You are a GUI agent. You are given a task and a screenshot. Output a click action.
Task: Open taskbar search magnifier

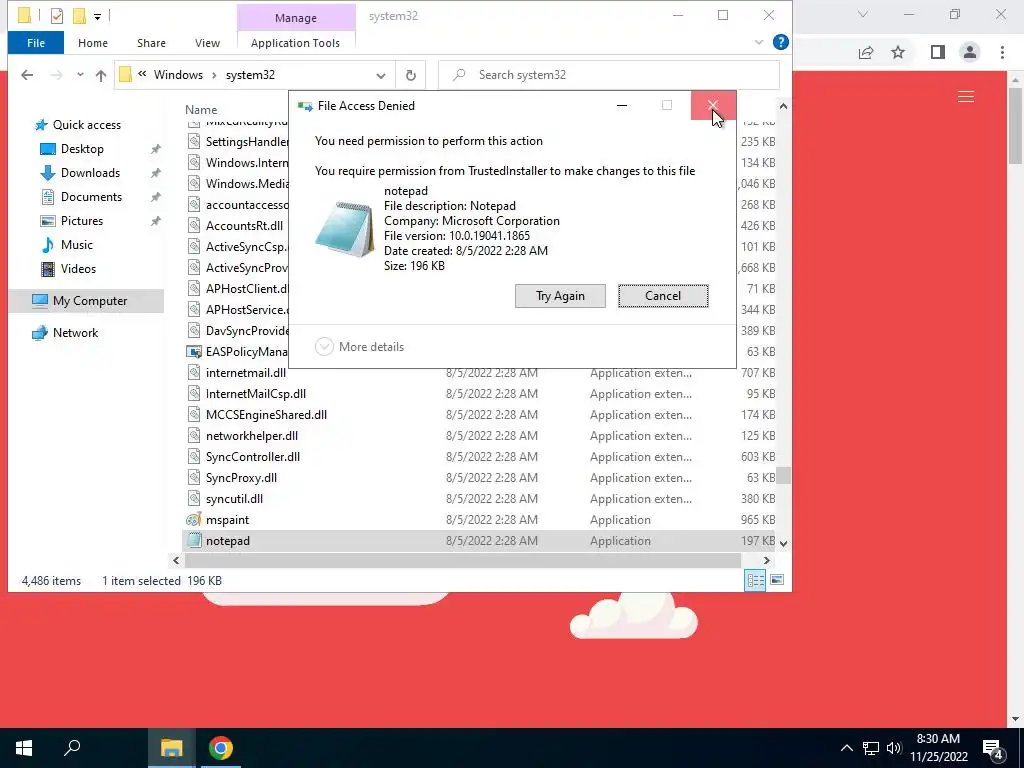coord(72,748)
